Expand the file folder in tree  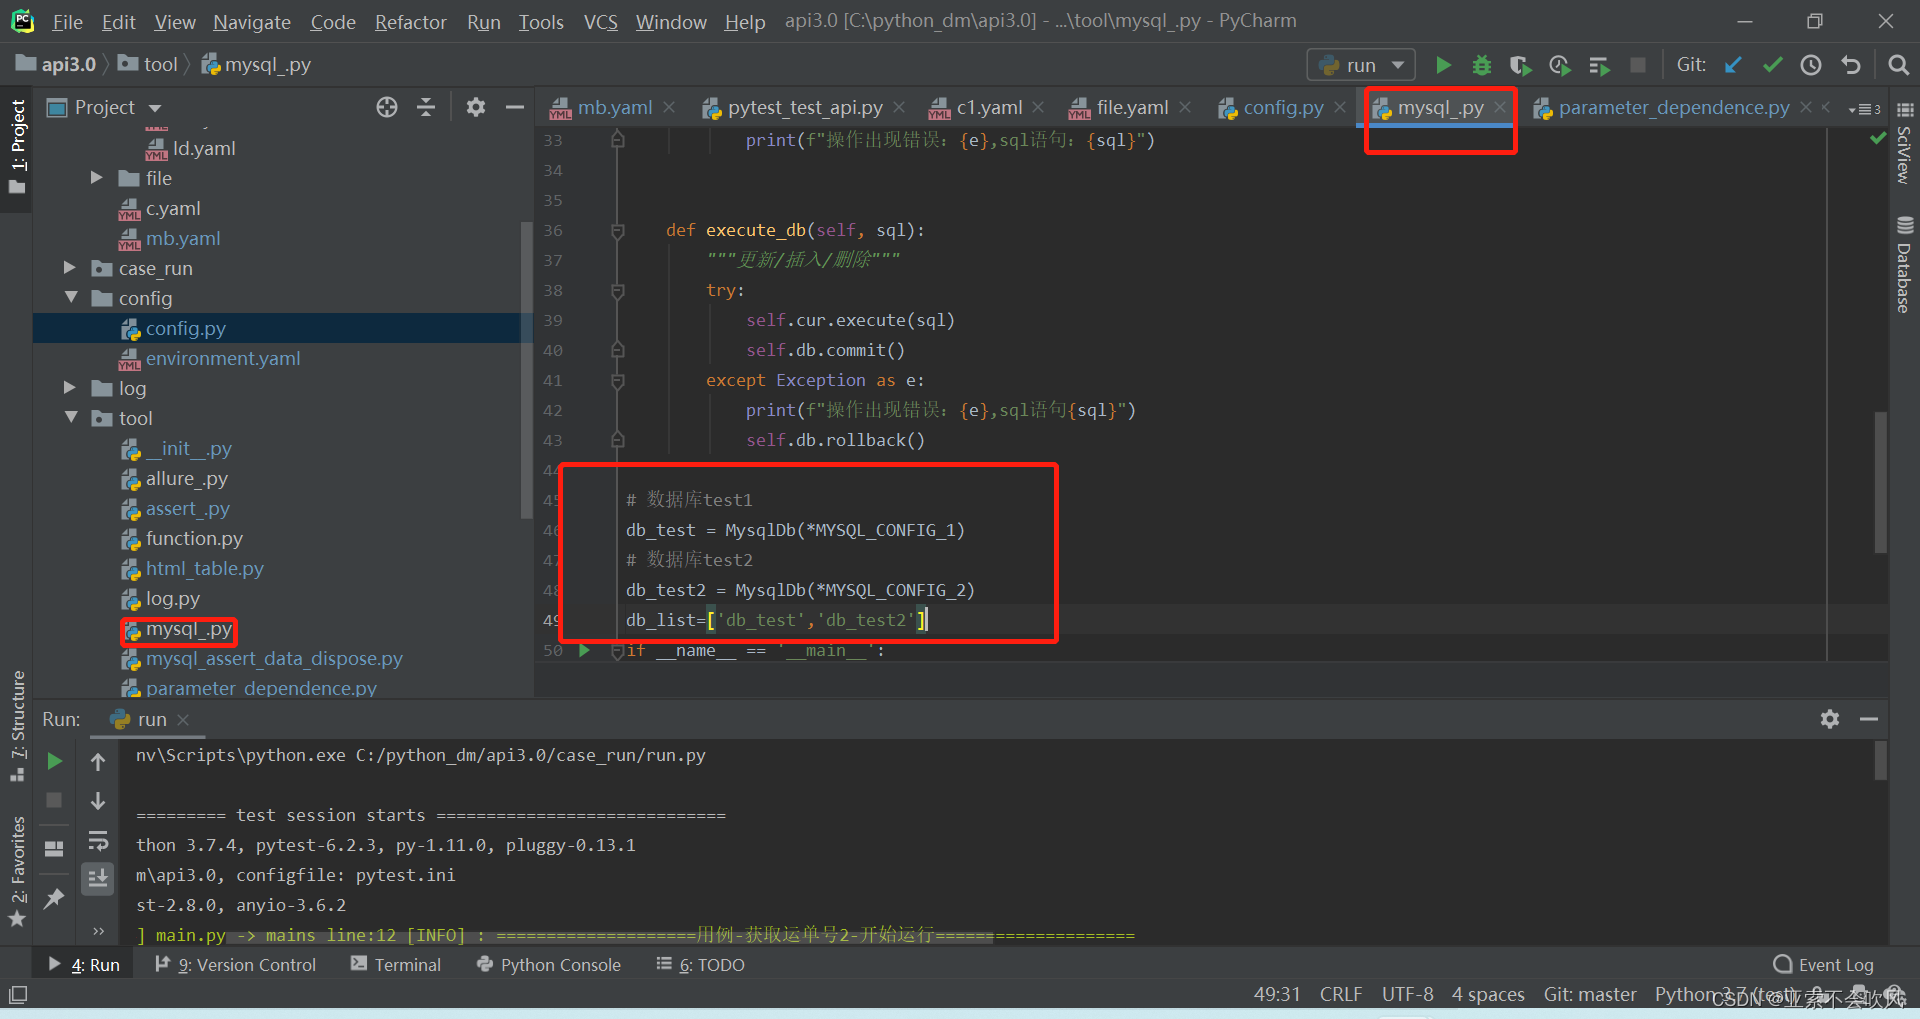pyautogui.click(x=97, y=177)
